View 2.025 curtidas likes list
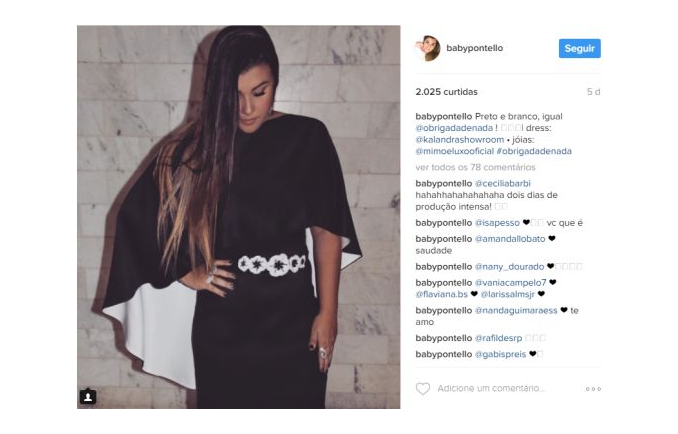Image resolution: width=678 pixels, height=434 pixels. (x=446, y=92)
